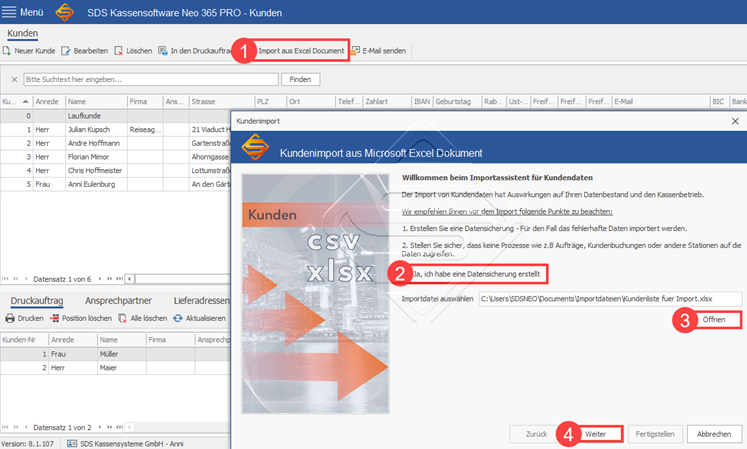Screen dimensions: 747x449
Task: Click the PLZ column header
Action: (x=271, y=102)
